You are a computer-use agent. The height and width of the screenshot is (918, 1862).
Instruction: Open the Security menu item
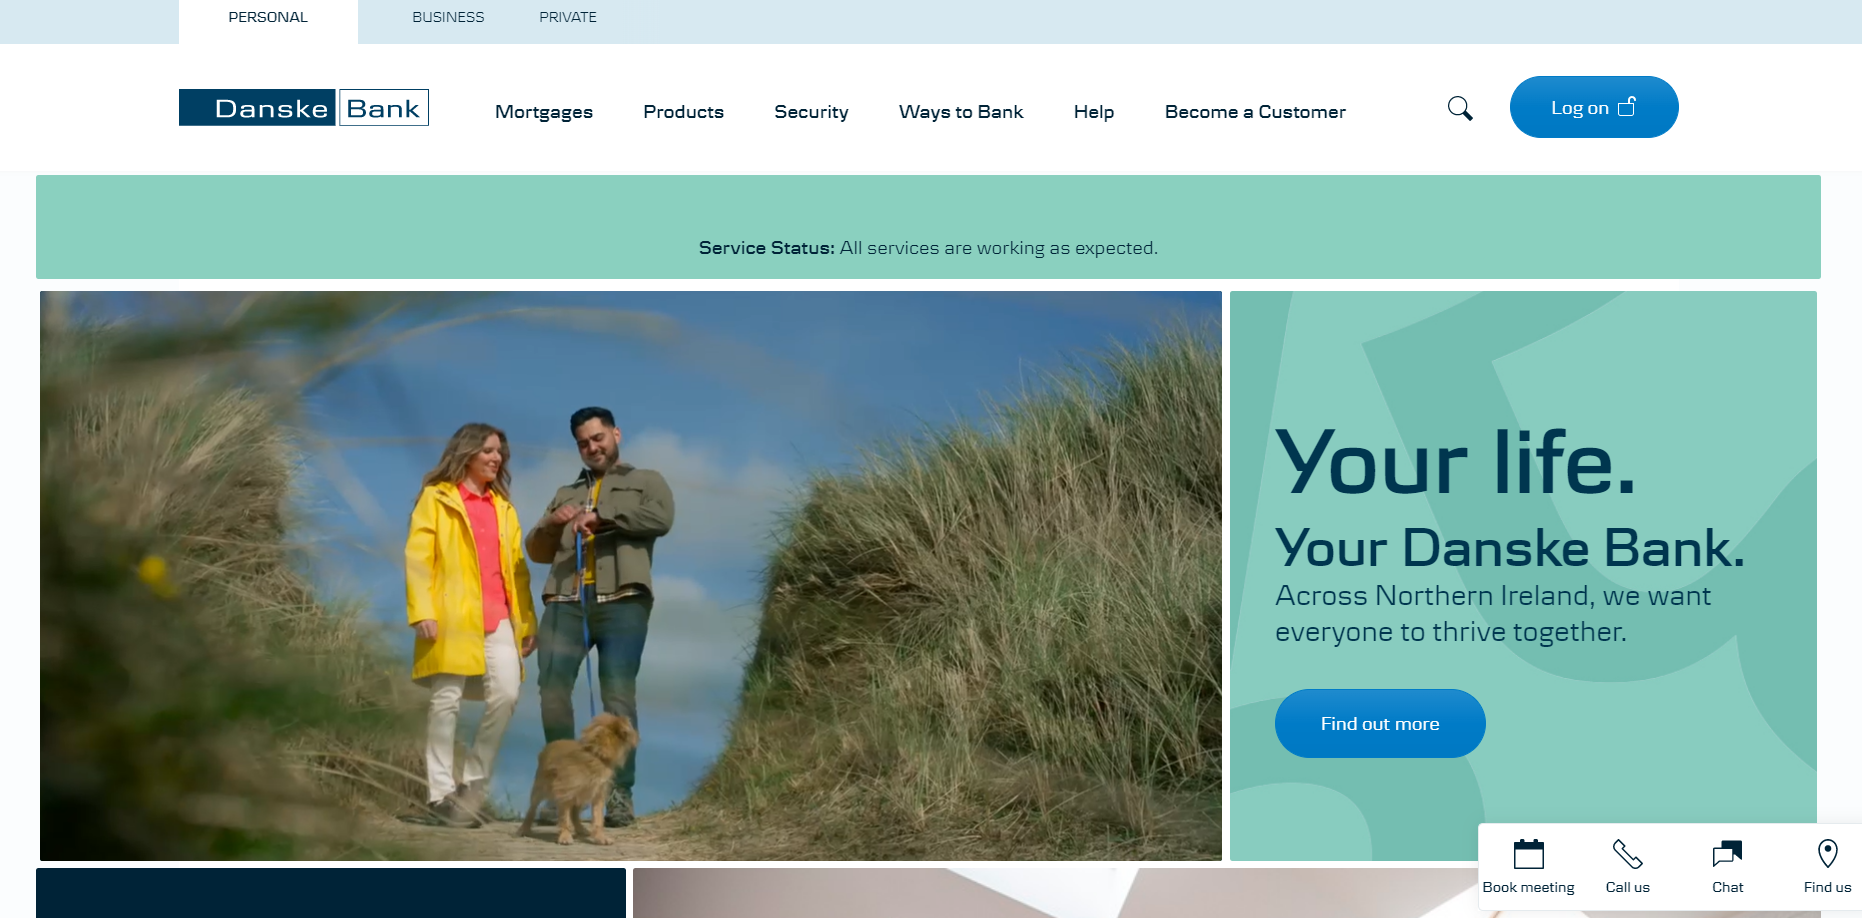coord(811,112)
